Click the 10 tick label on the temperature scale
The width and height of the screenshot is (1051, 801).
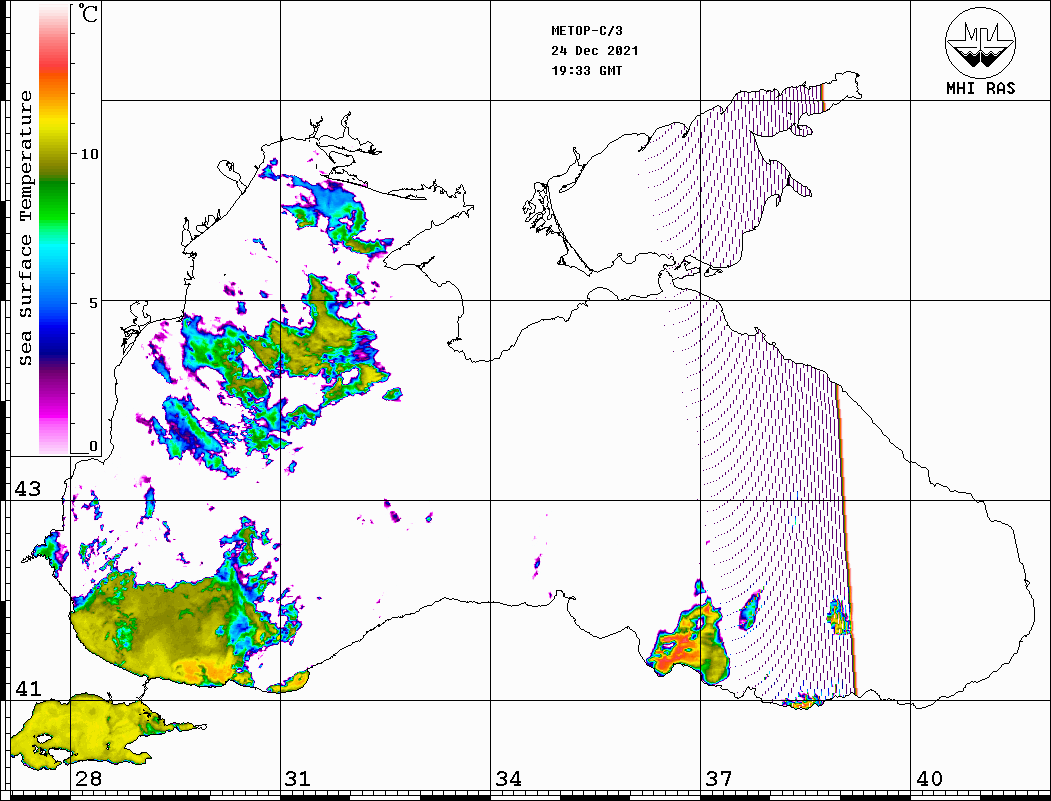pyautogui.click(x=90, y=154)
